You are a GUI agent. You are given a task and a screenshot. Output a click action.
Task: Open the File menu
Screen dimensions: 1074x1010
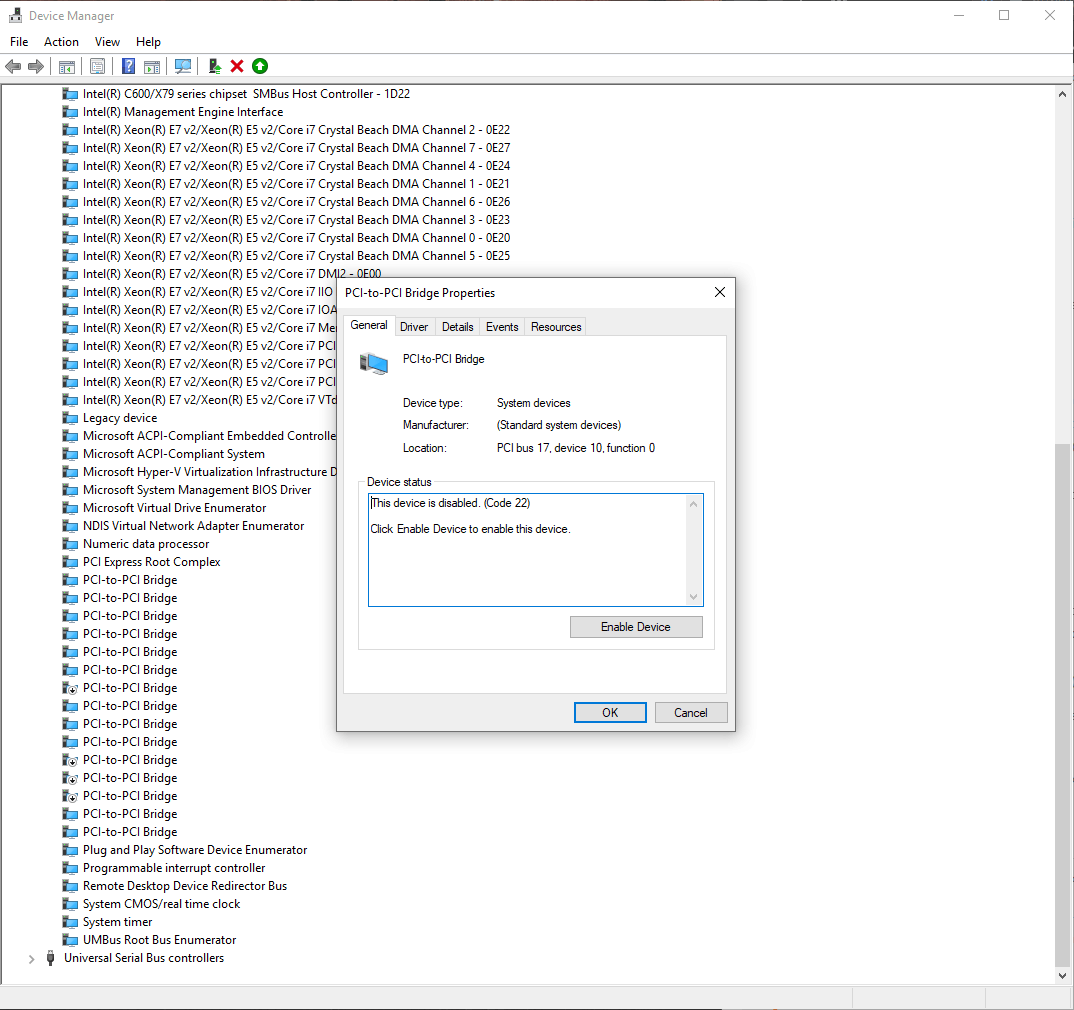click(x=19, y=42)
